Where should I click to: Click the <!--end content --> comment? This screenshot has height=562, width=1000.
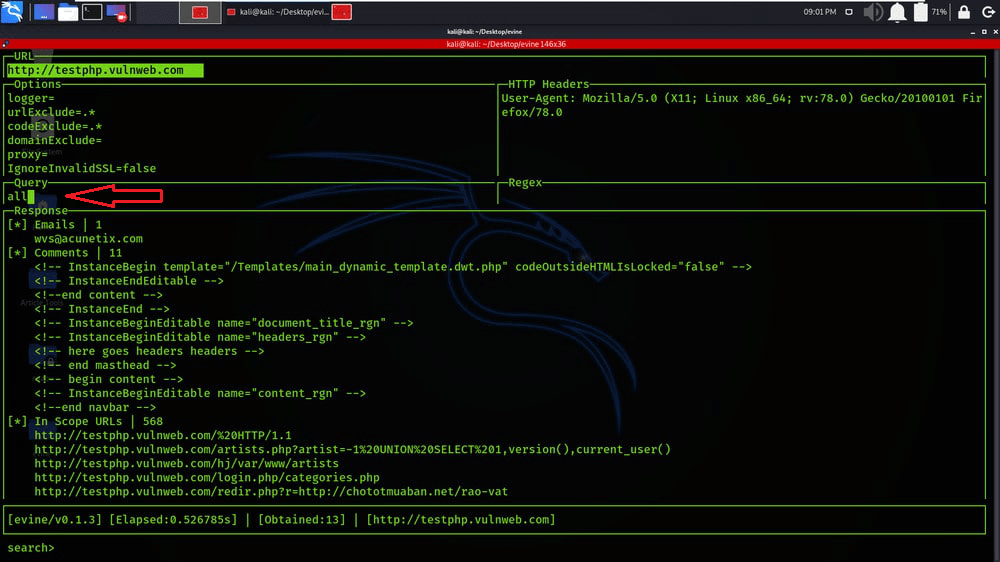click(98, 295)
